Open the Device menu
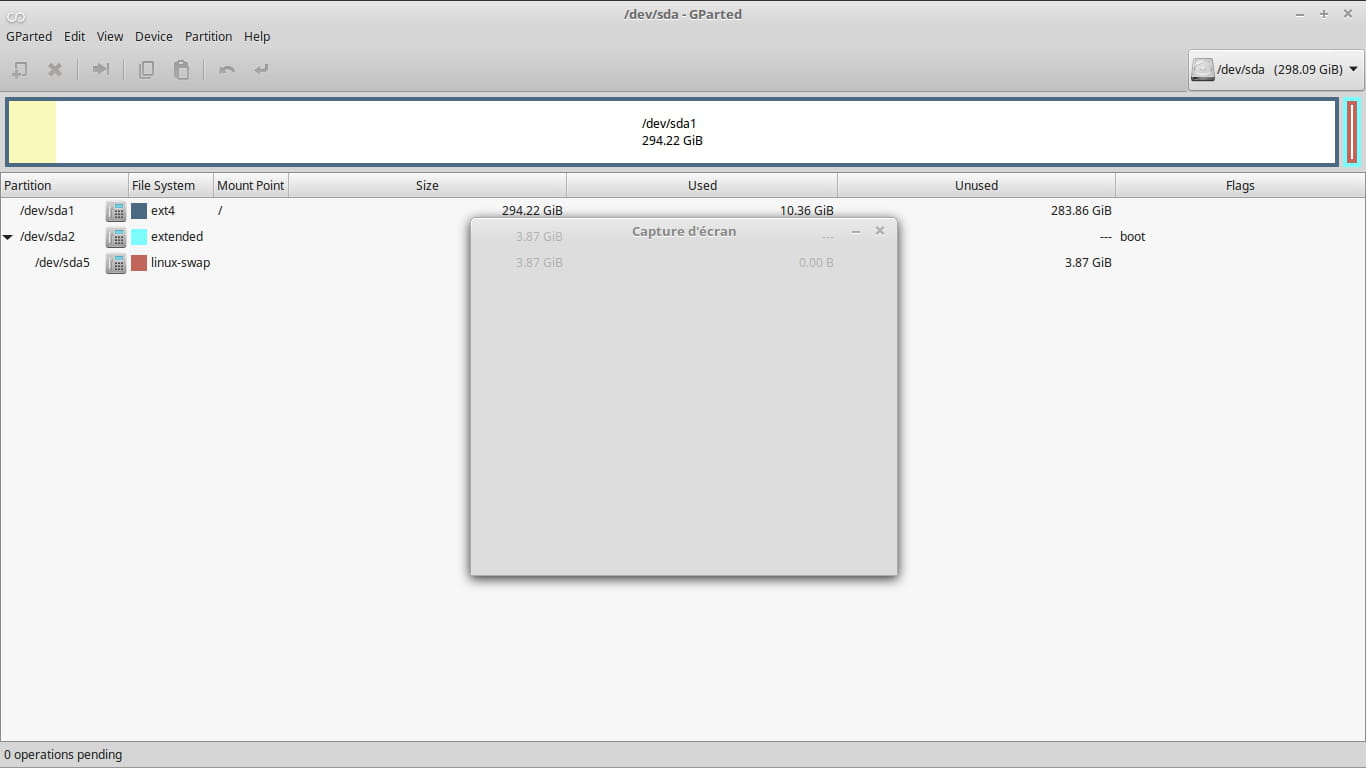The width and height of the screenshot is (1366, 768). (x=154, y=36)
